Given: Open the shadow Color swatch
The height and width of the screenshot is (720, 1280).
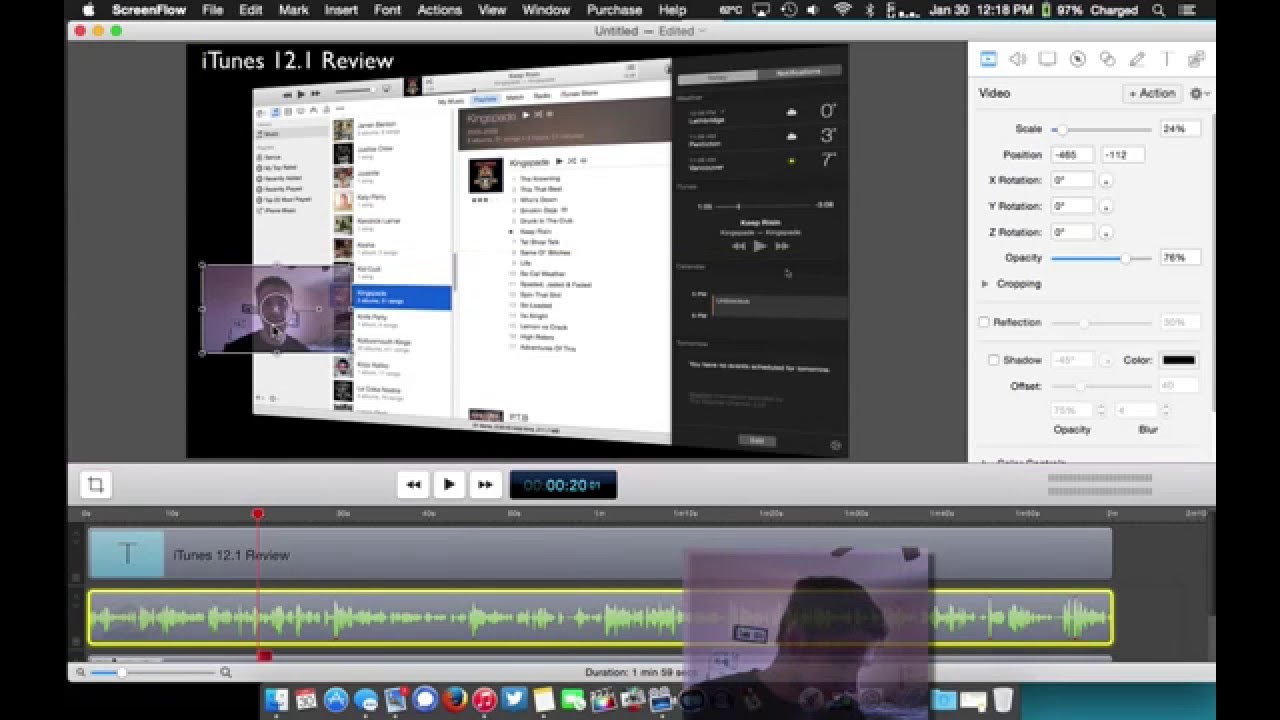Looking at the screenshot, I should point(1178,360).
